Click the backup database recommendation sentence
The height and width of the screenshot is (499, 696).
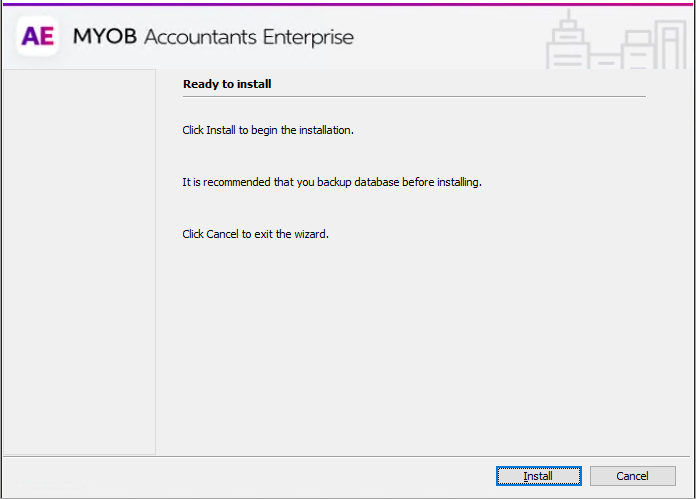[x=332, y=183]
